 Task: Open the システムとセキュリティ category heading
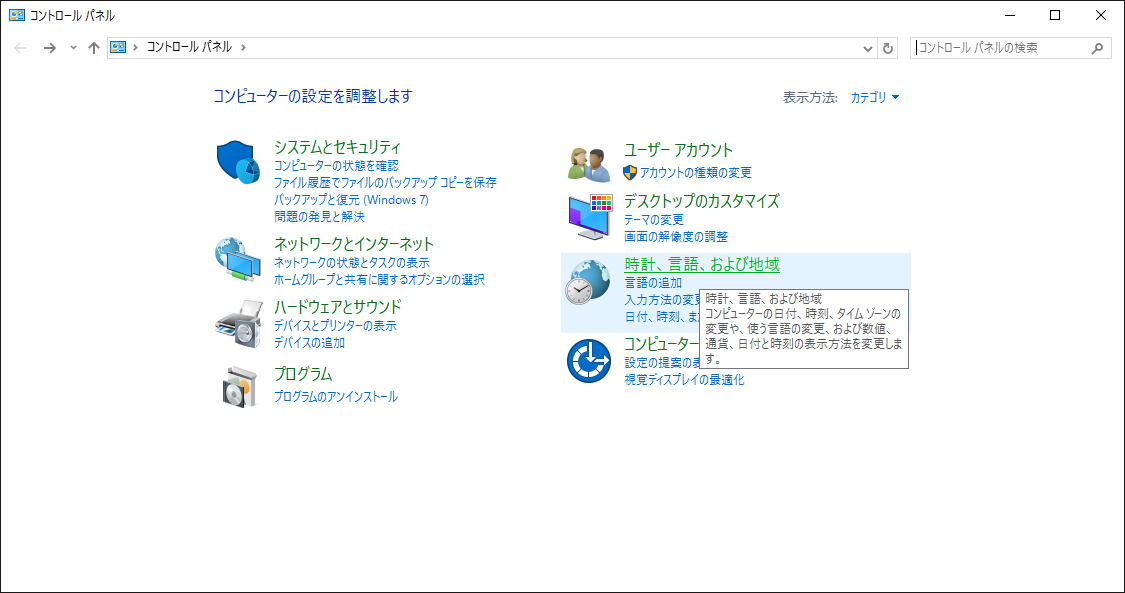coord(337,148)
